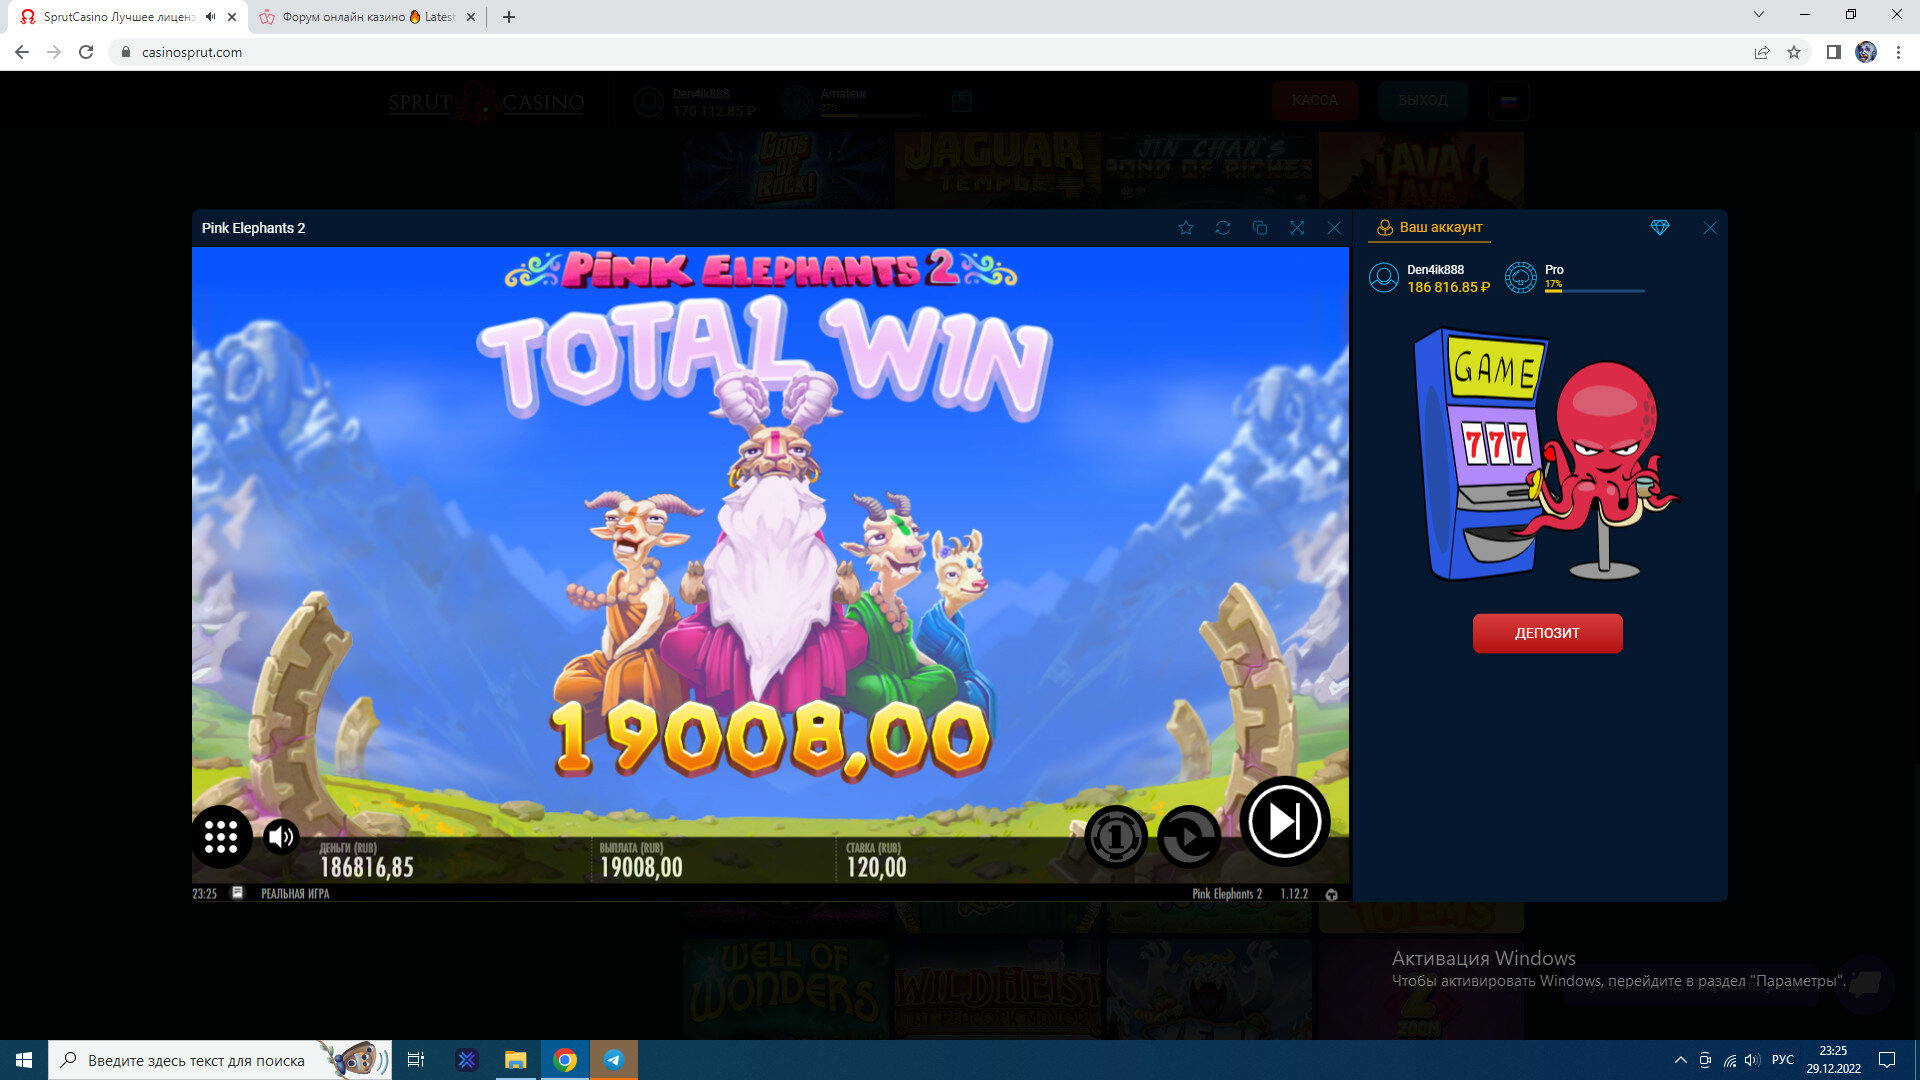Show hidden system tray icons
The height and width of the screenshot is (1080, 1920).
point(1680,1060)
